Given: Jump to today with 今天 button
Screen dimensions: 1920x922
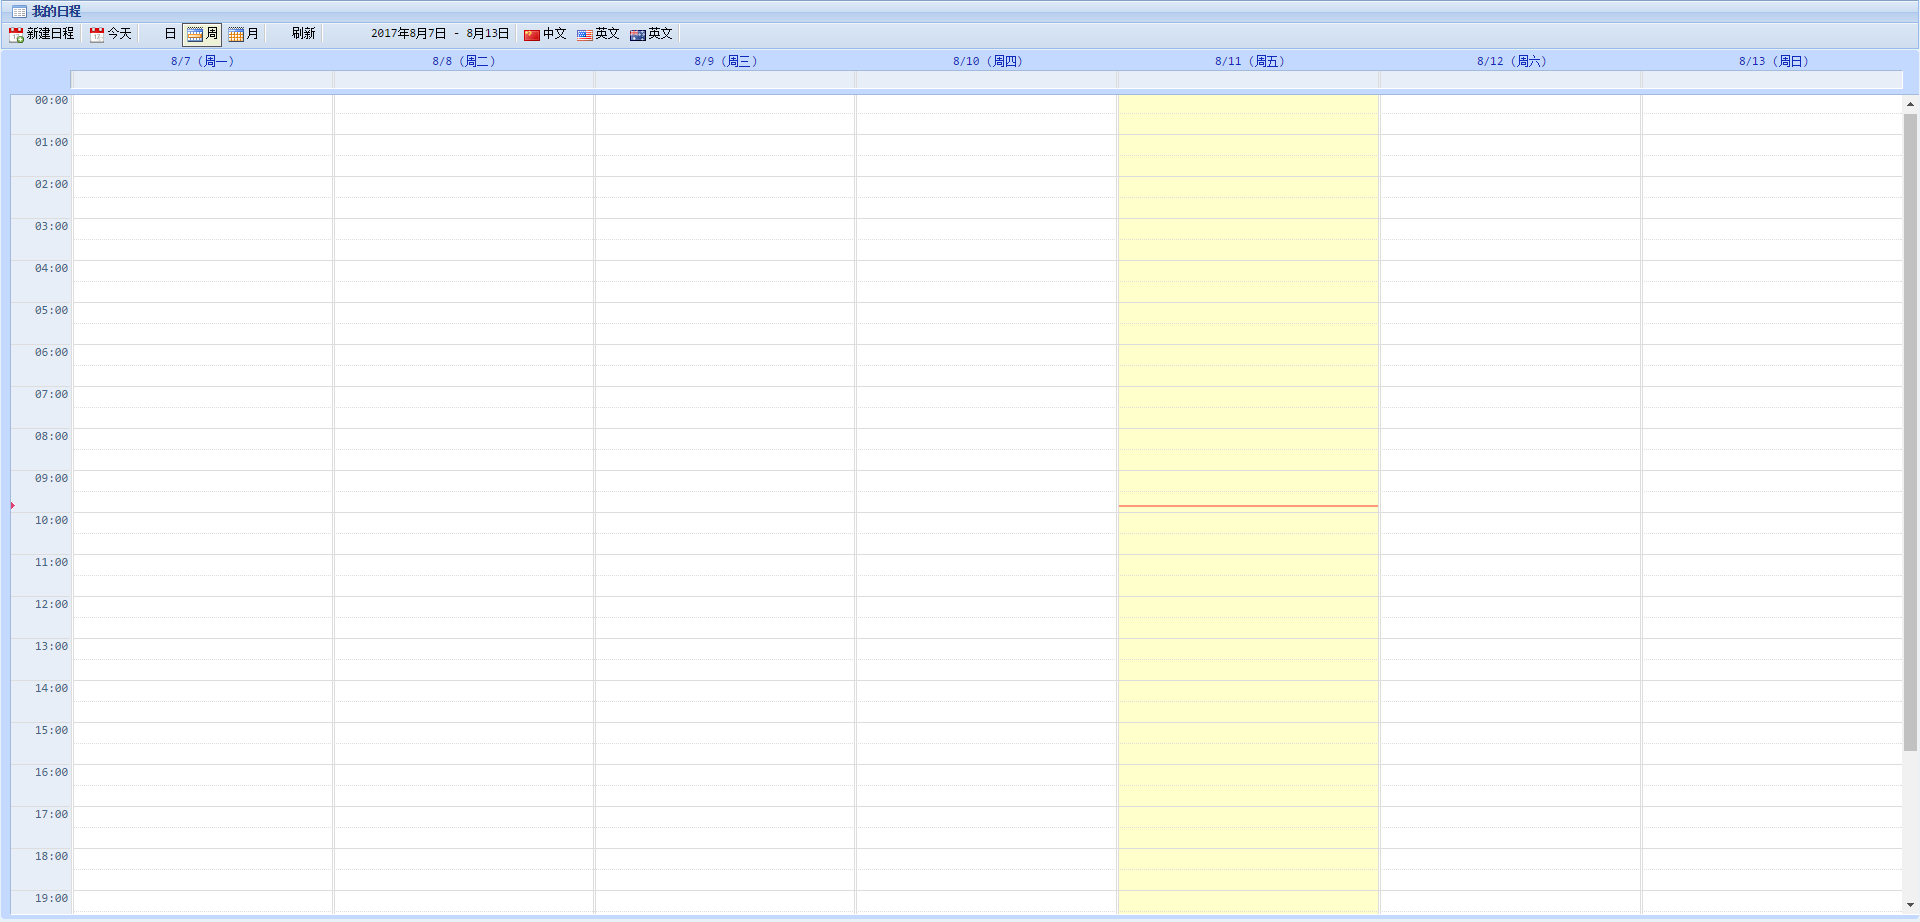Looking at the screenshot, I should 111,34.
